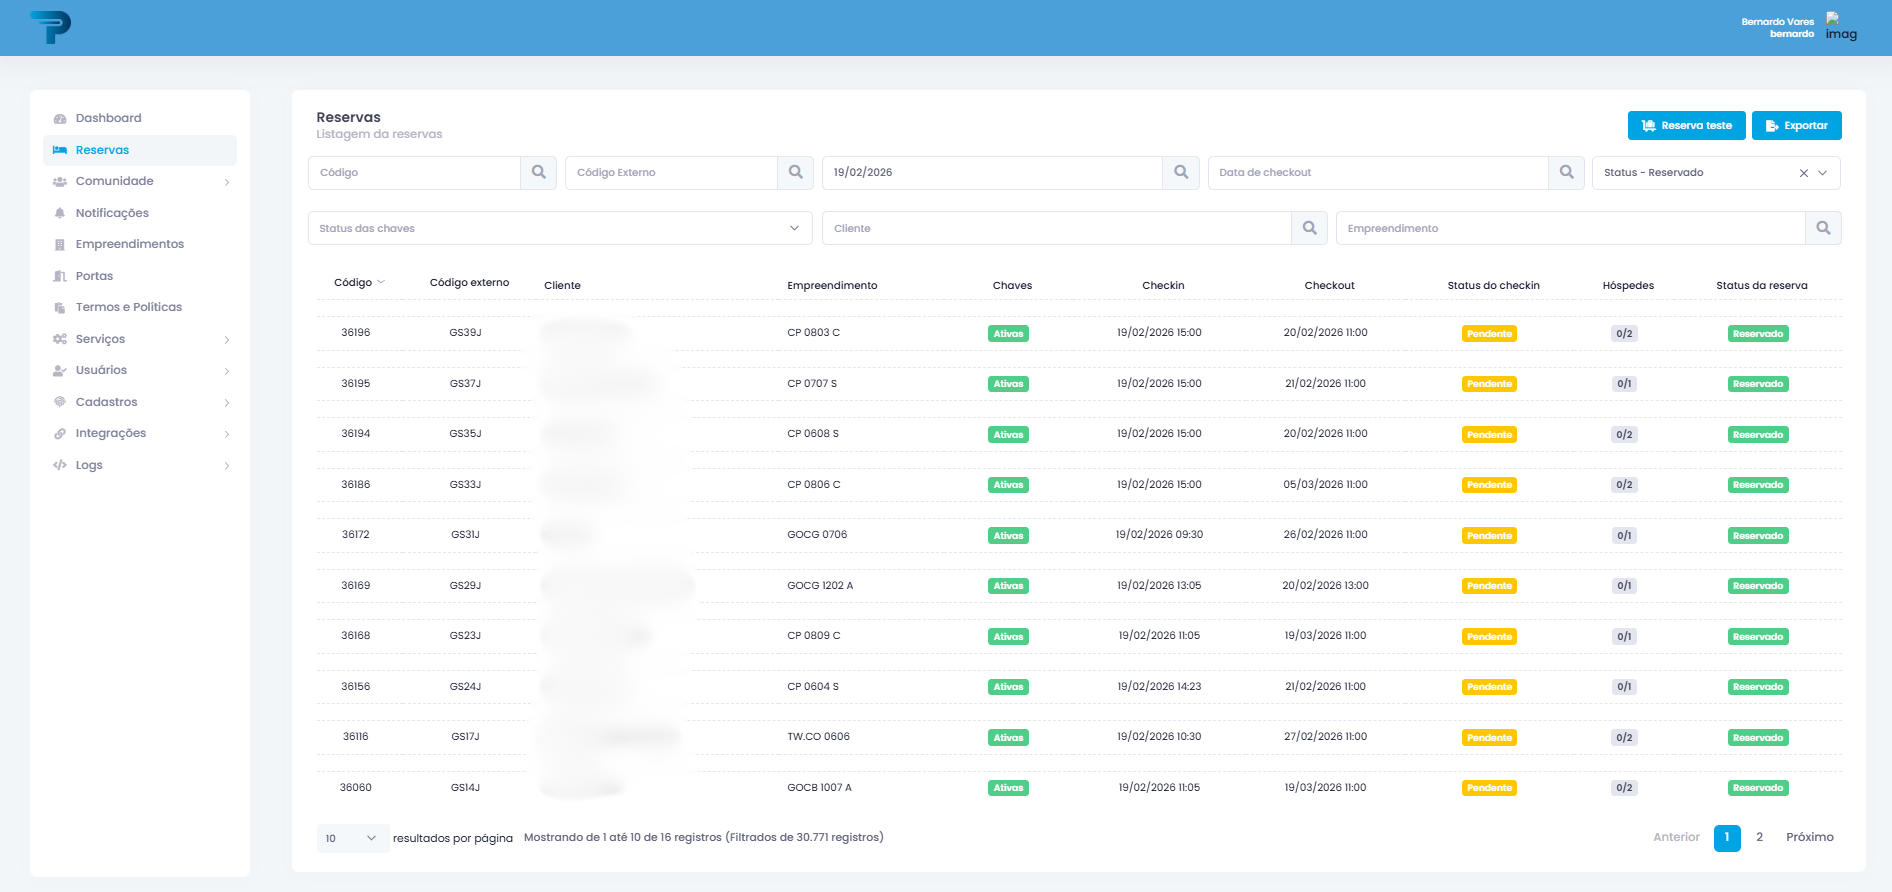Go to page 2 of results
This screenshot has width=1892, height=892.
point(1760,838)
